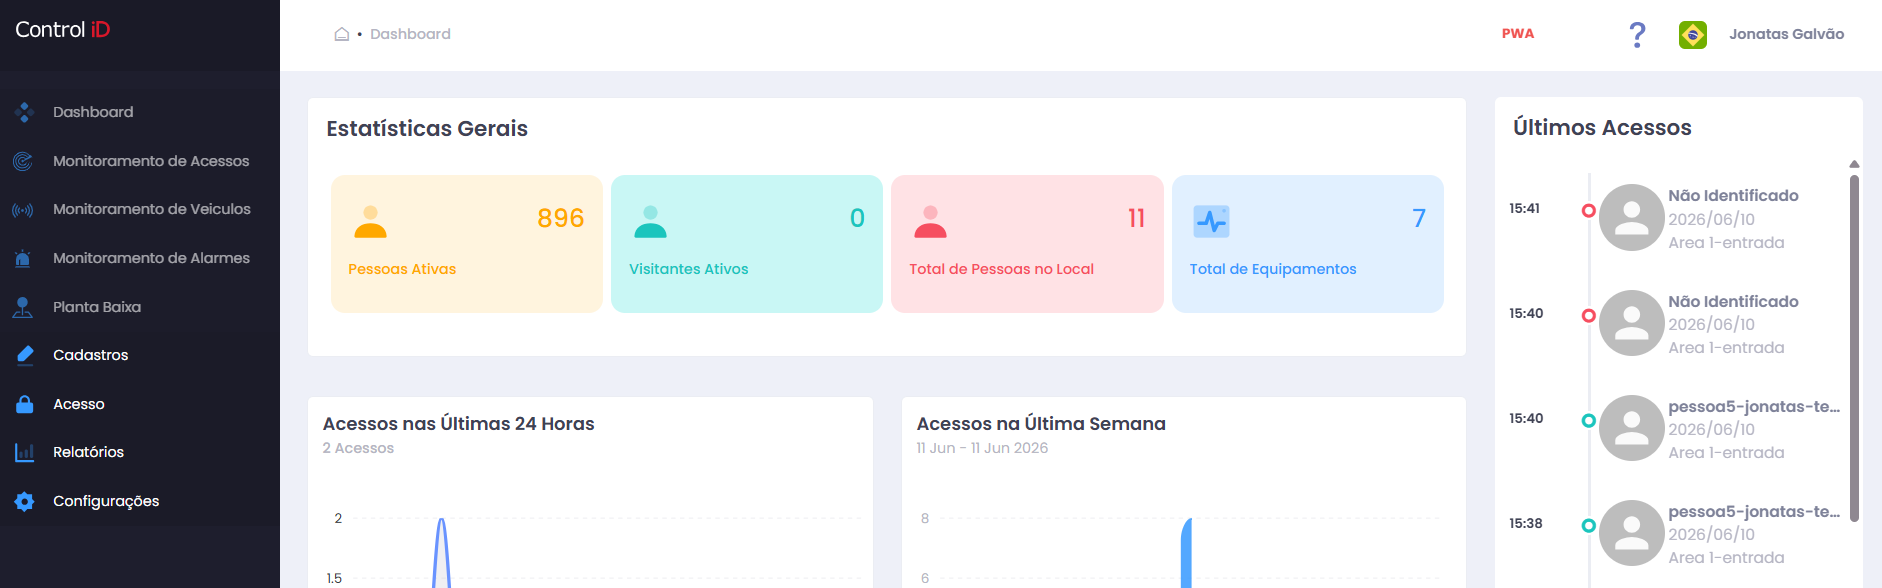Open the Pessoas Ativas card
This screenshot has height=588, width=1882.
(467, 244)
